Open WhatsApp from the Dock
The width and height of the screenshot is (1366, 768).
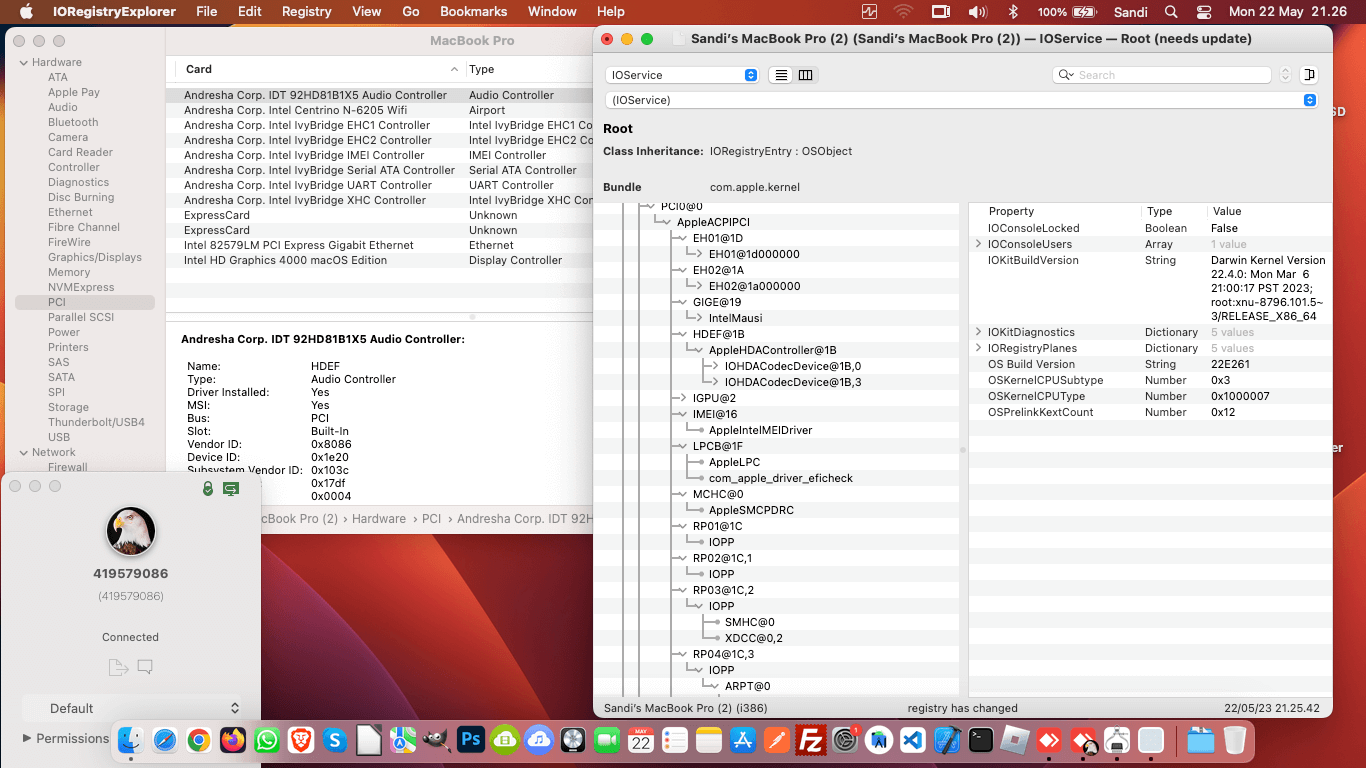tap(267, 740)
